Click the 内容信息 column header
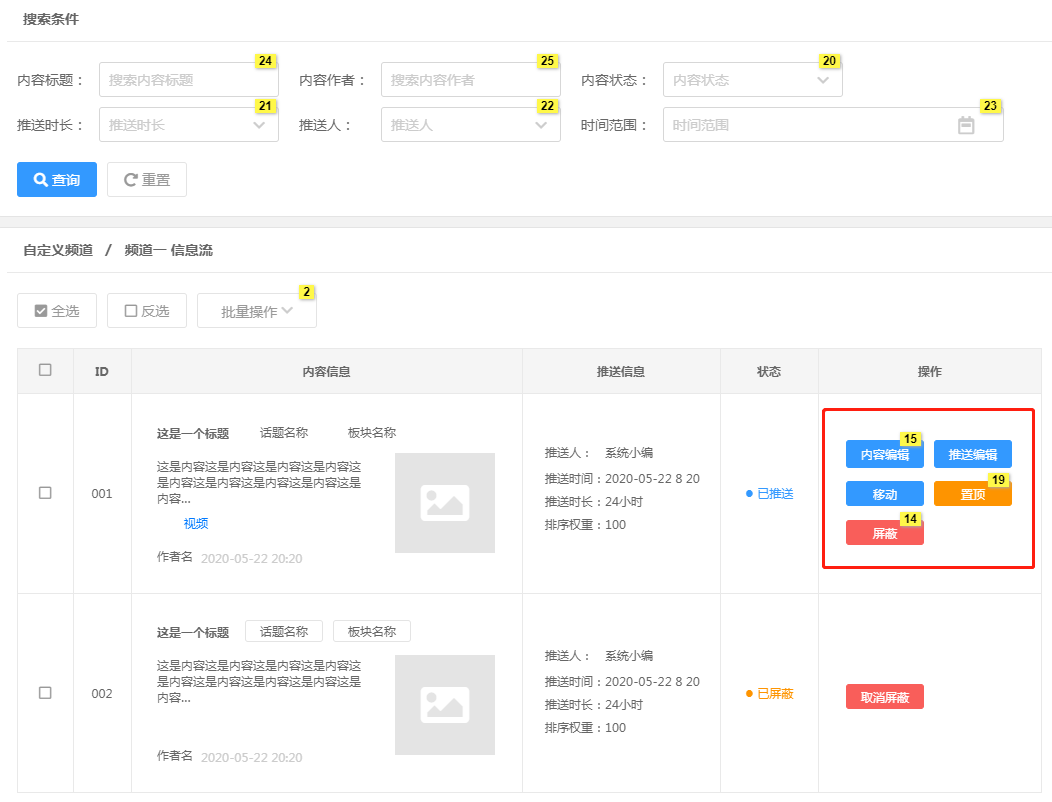This screenshot has width=1052, height=802. (x=326, y=371)
